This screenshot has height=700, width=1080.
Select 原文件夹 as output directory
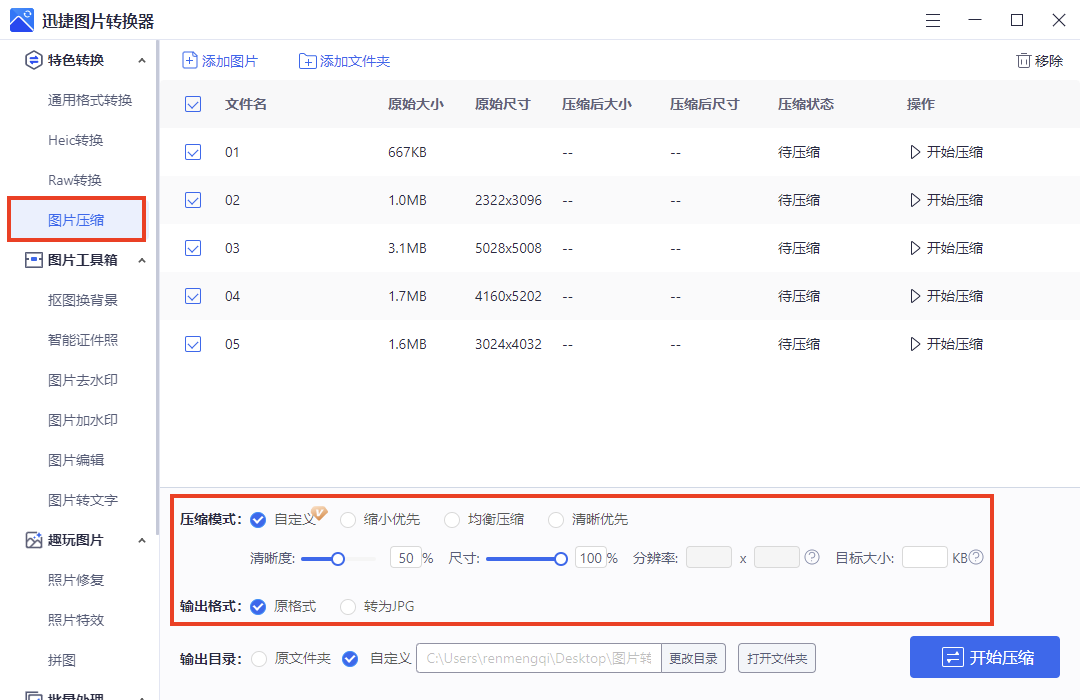[259, 659]
